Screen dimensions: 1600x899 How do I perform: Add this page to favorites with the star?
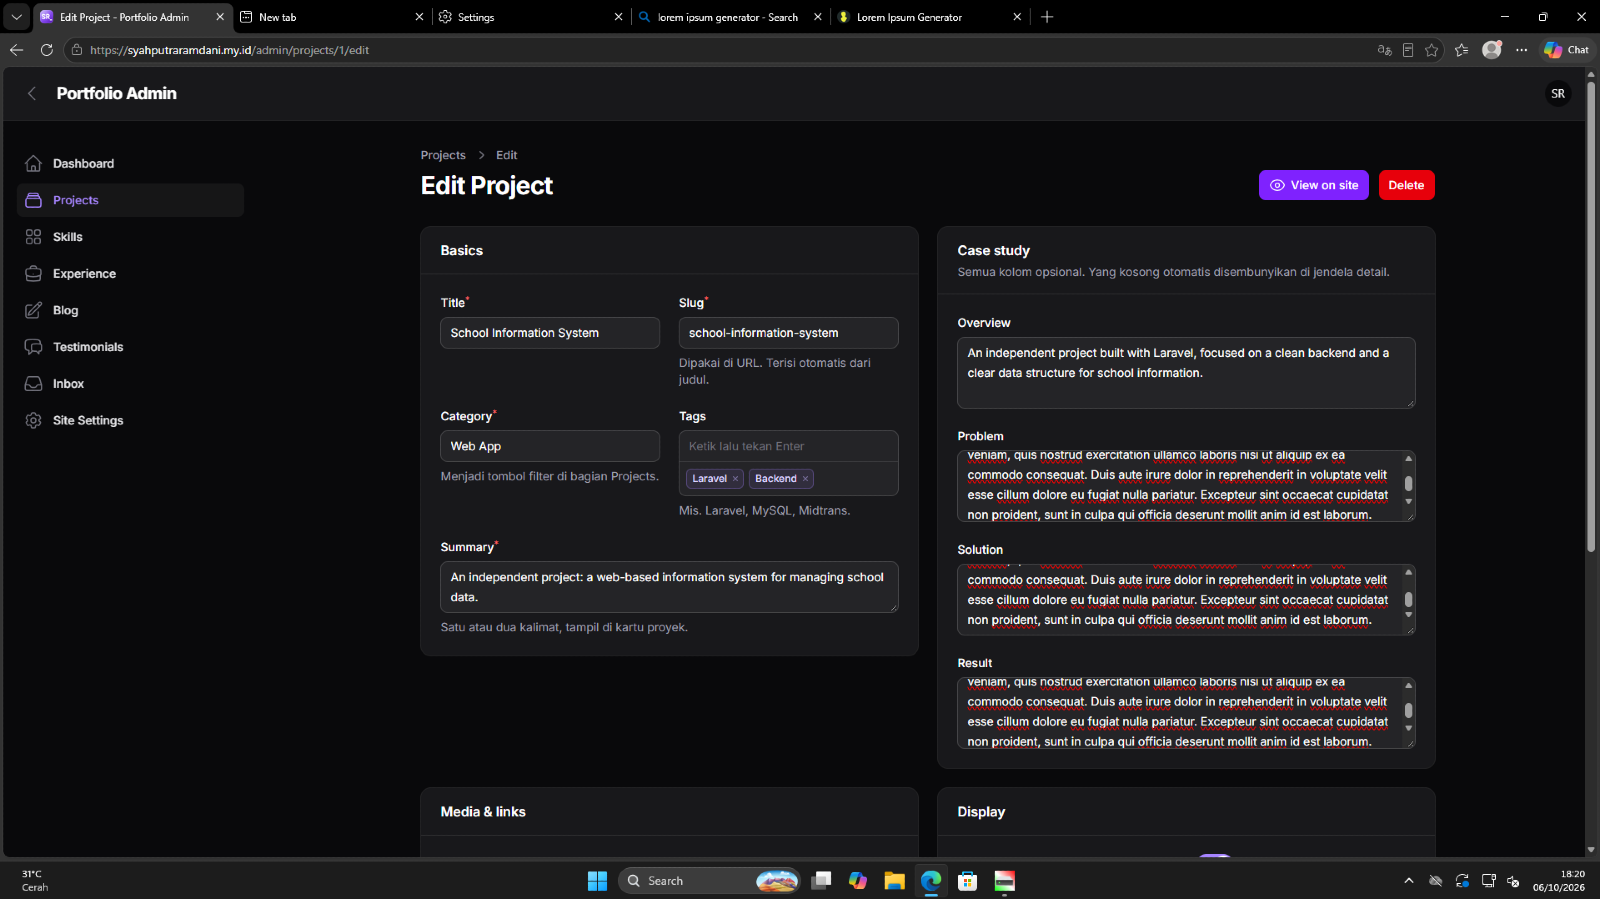click(x=1432, y=50)
